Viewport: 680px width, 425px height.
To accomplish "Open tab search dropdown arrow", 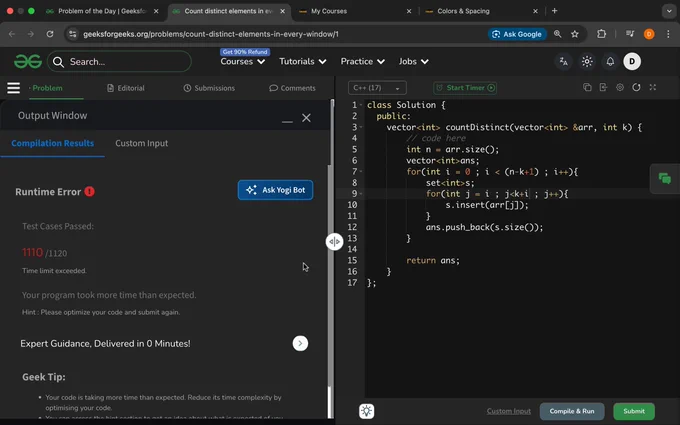I will pos(669,11).
